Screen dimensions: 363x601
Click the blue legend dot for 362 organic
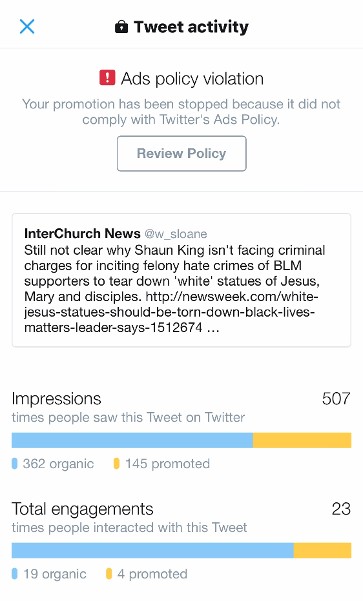click(15, 464)
